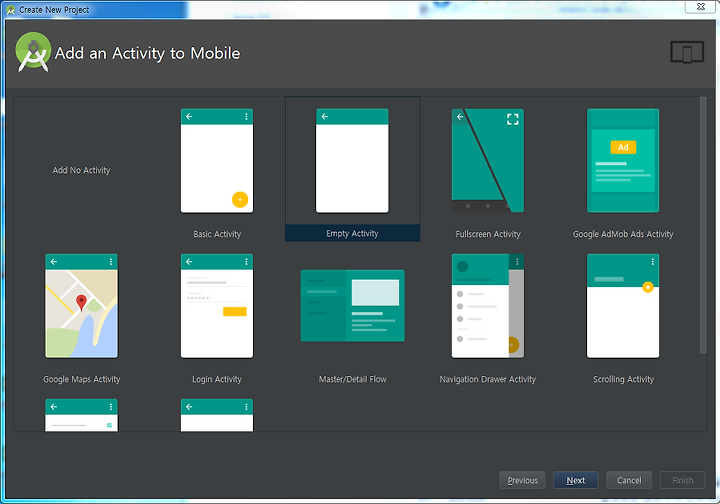Cancel the Create New Project wizard

(x=629, y=480)
